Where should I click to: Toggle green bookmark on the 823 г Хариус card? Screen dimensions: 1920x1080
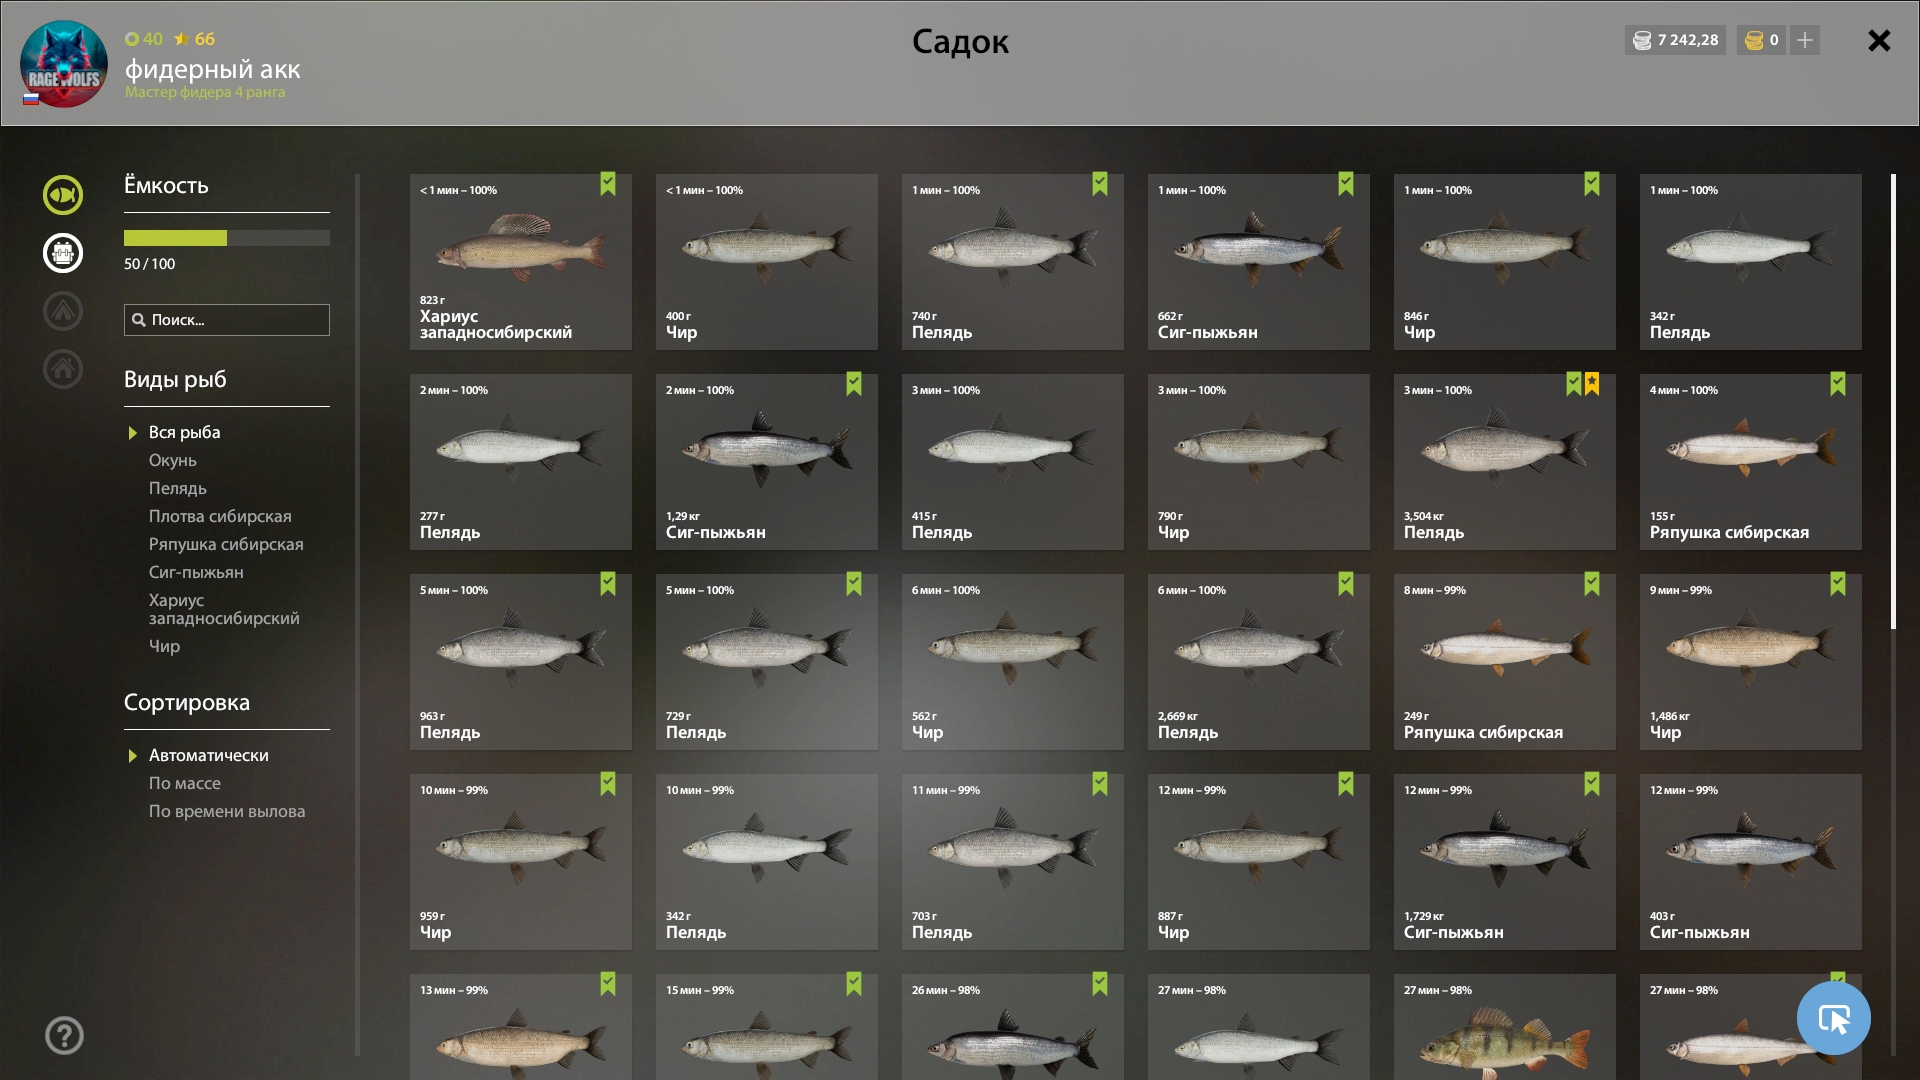[x=608, y=184]
